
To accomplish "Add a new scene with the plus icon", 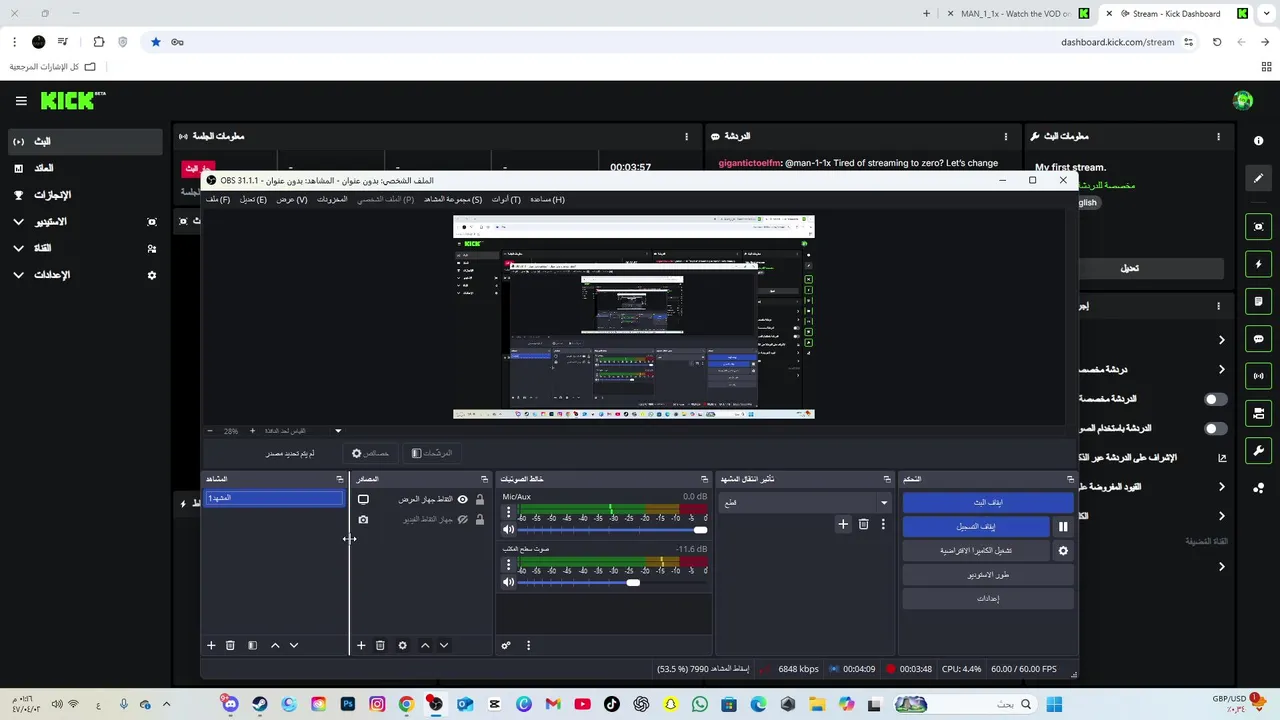I will 211,645.
